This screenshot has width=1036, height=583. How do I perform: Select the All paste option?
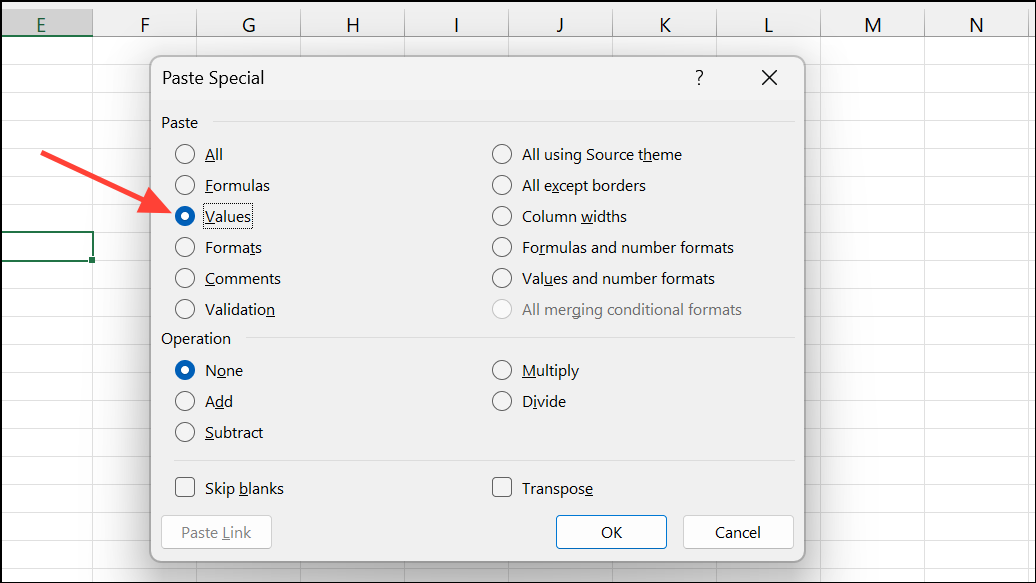[x=185, y=154]
